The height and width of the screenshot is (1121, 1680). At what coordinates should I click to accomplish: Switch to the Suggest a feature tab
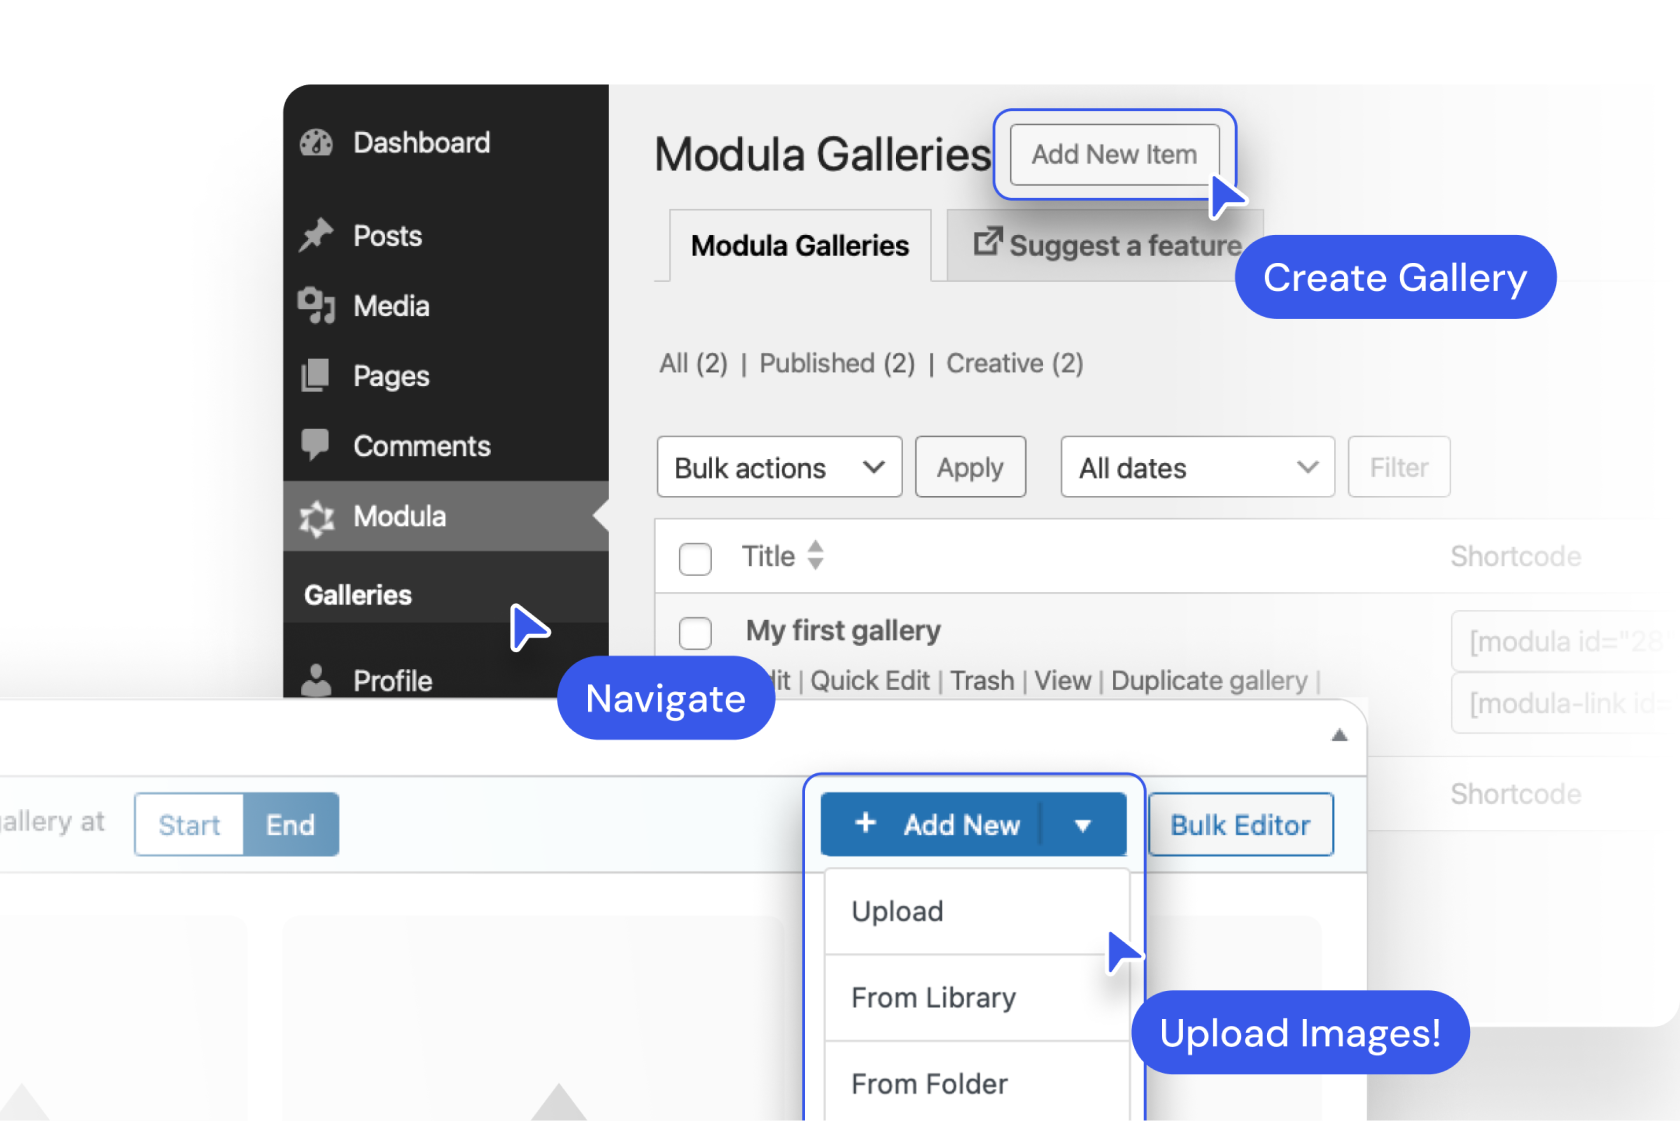coord(1106,246)
